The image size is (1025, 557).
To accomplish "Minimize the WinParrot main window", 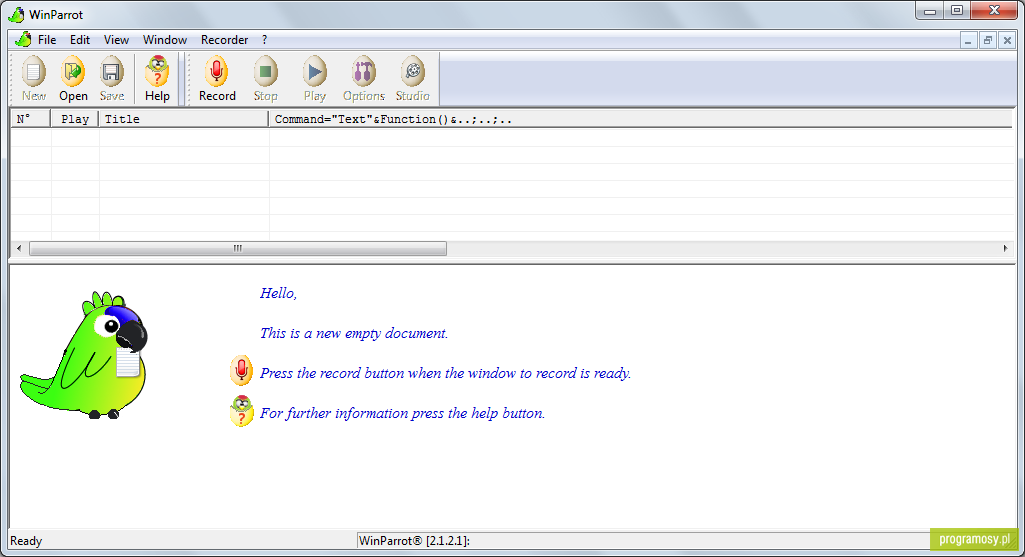I will pos(930,10).
